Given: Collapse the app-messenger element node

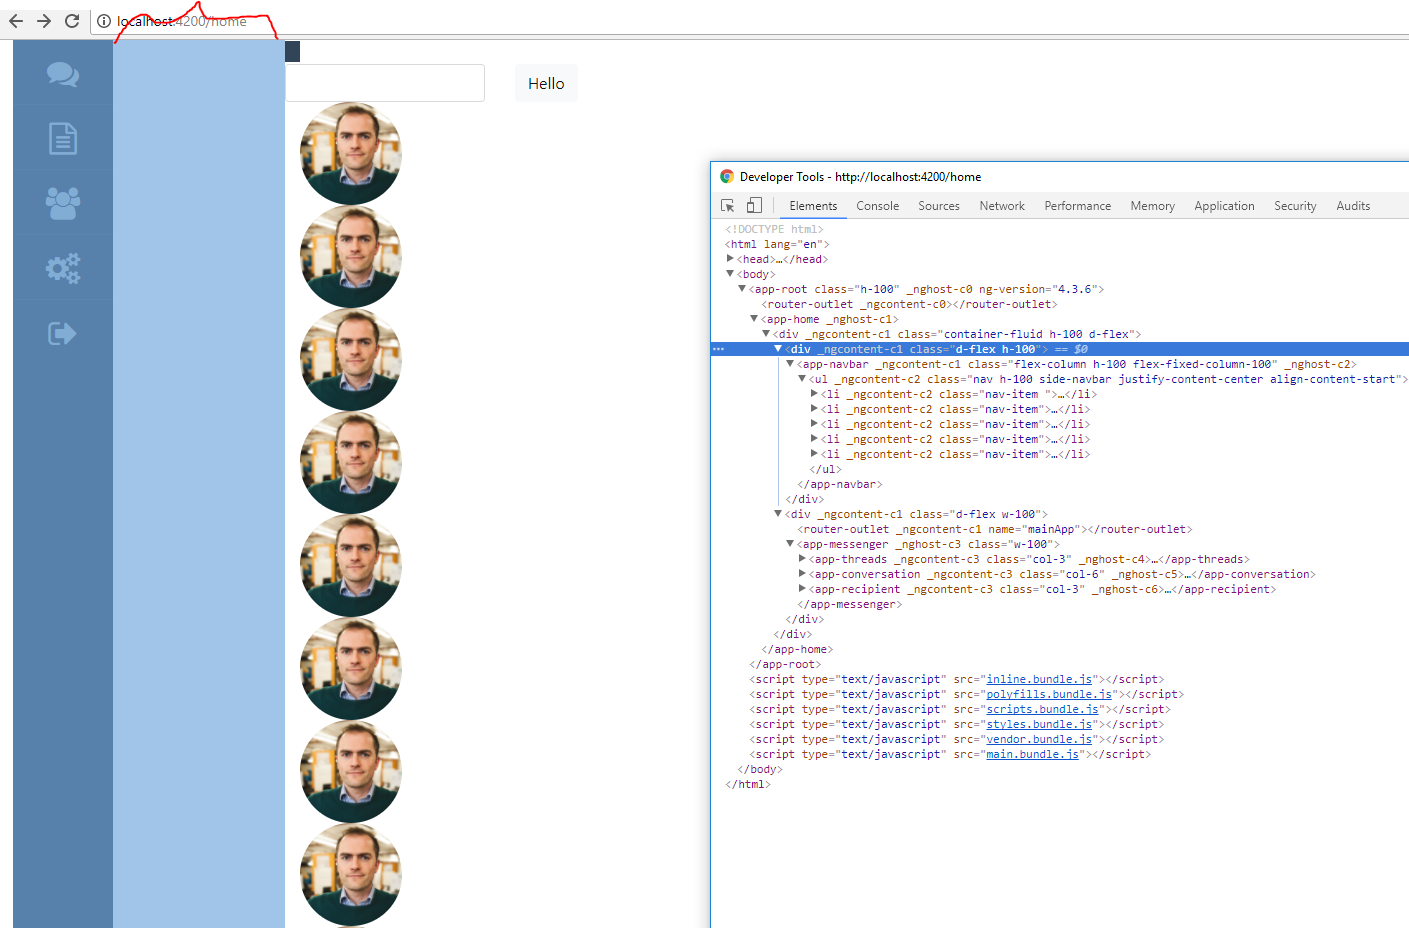Looking at the screenshot, I should coord(790,544).
